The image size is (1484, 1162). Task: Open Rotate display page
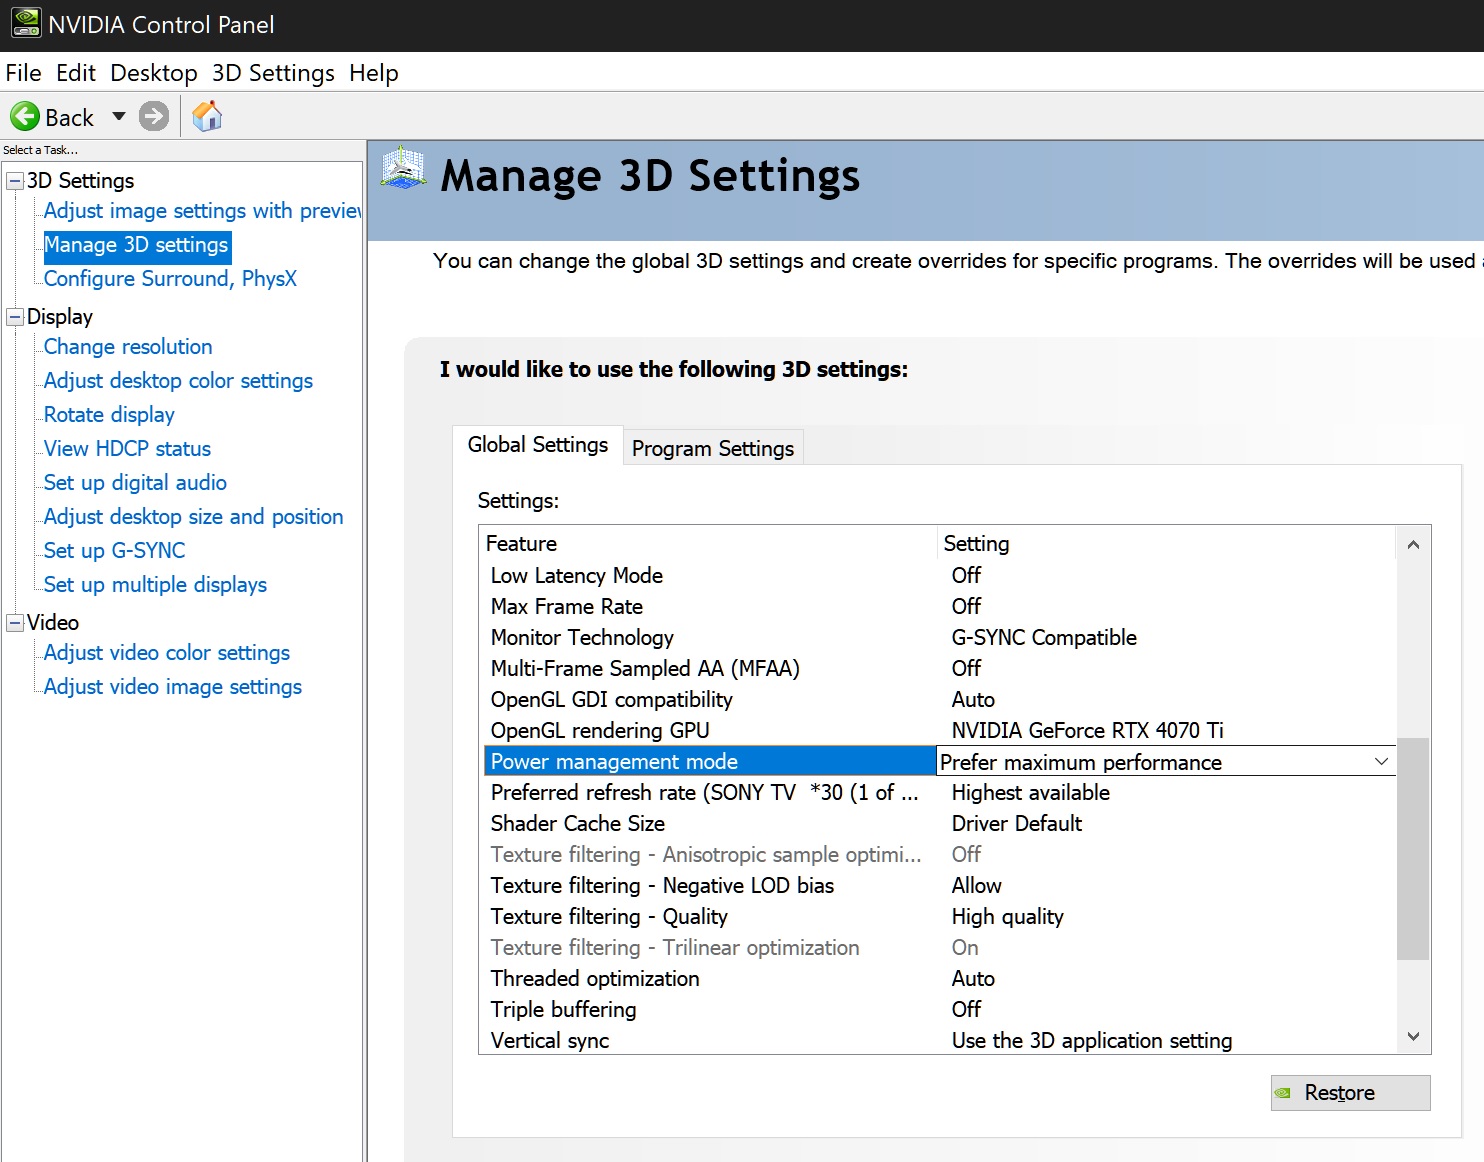[109, 415]
